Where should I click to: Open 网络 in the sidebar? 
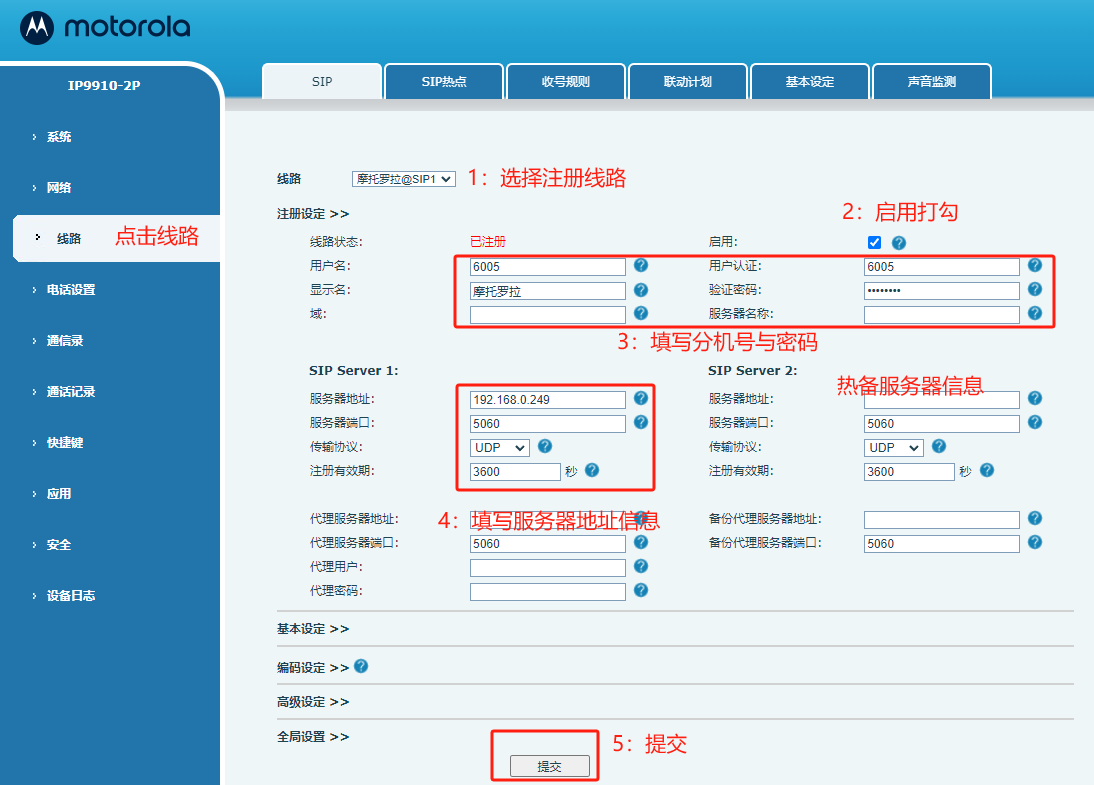[59, 188]
